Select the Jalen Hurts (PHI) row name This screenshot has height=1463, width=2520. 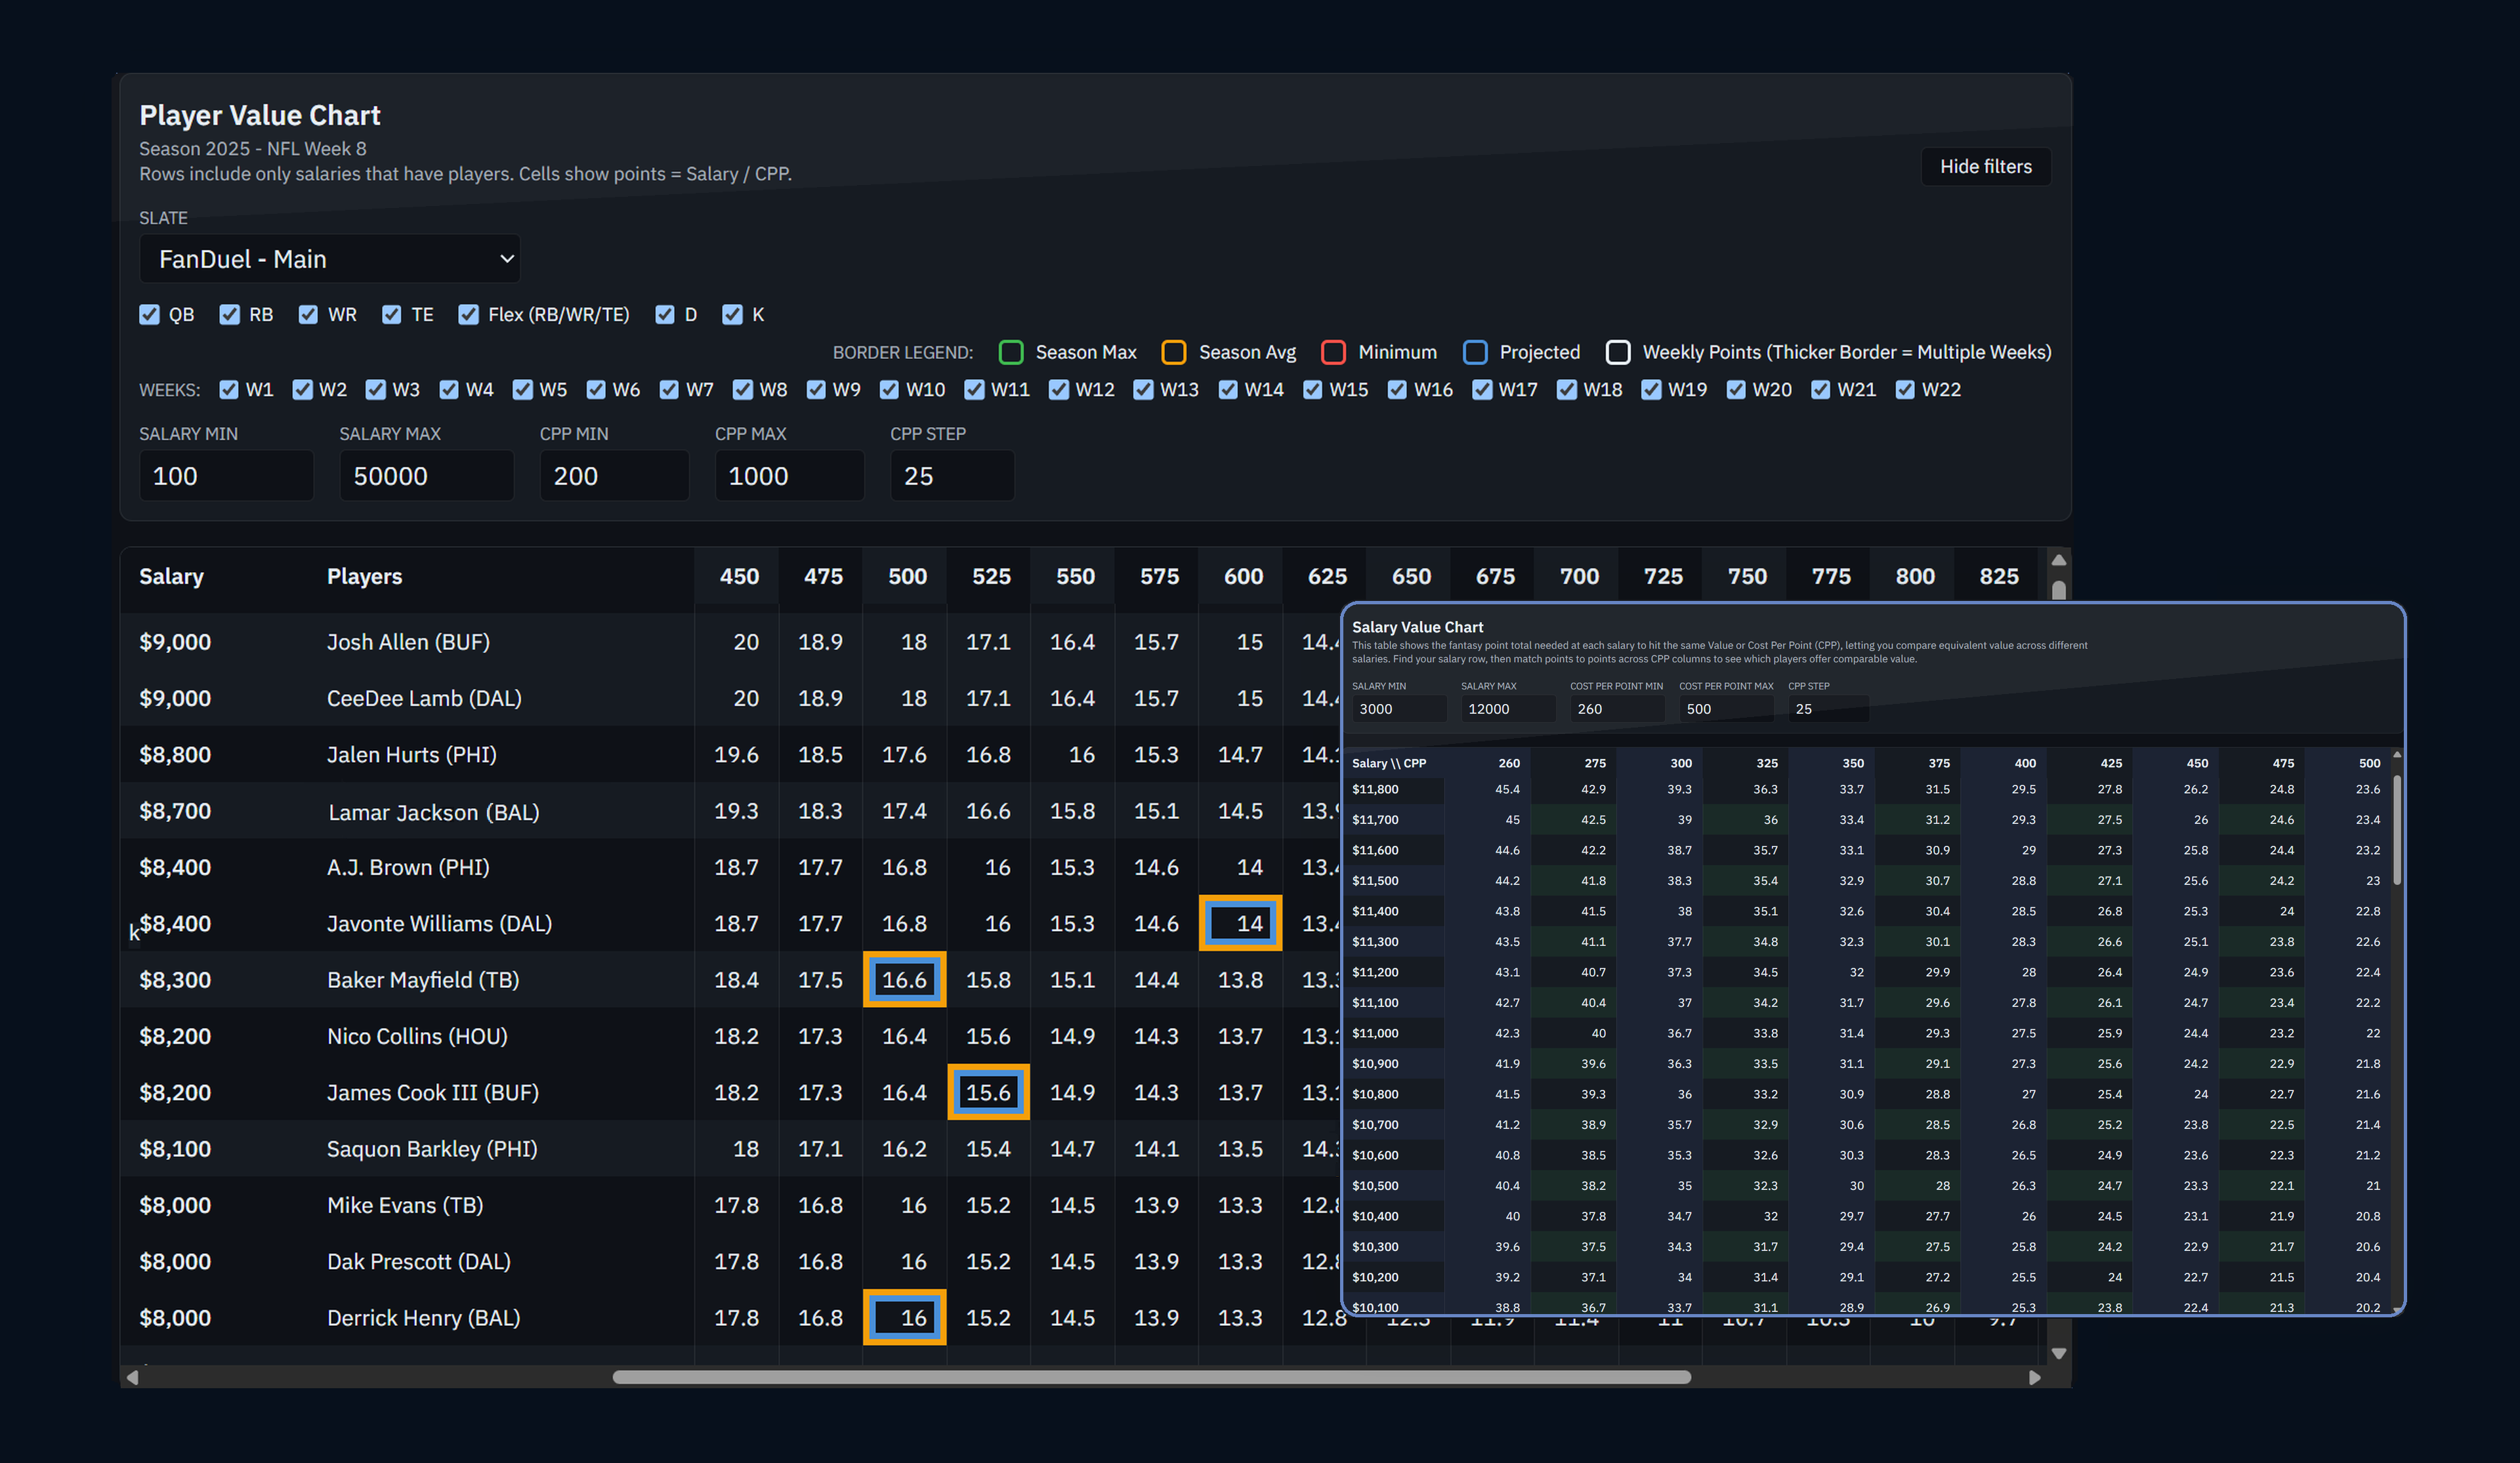(411, 754)
